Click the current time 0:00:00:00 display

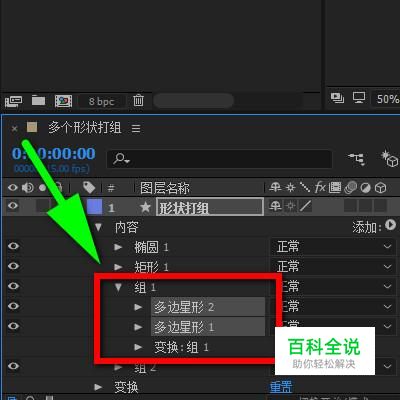pos(54,154)
